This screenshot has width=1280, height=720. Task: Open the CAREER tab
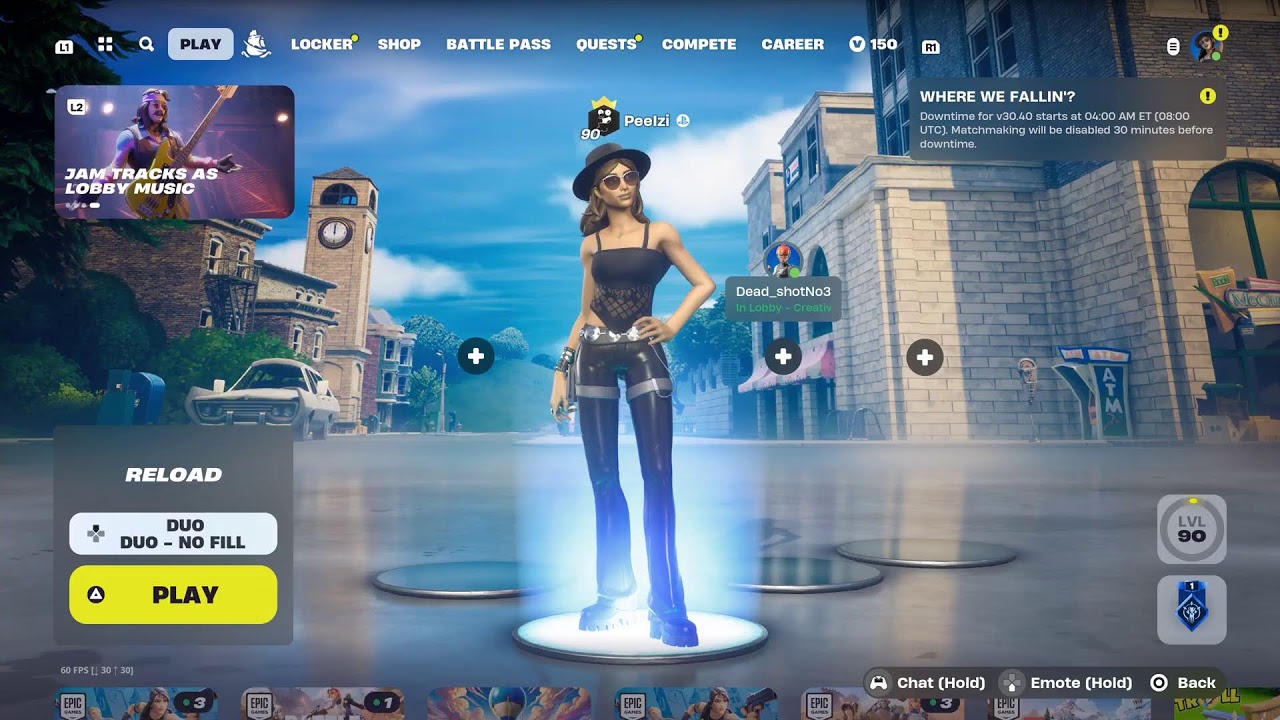tap(793, 44)
